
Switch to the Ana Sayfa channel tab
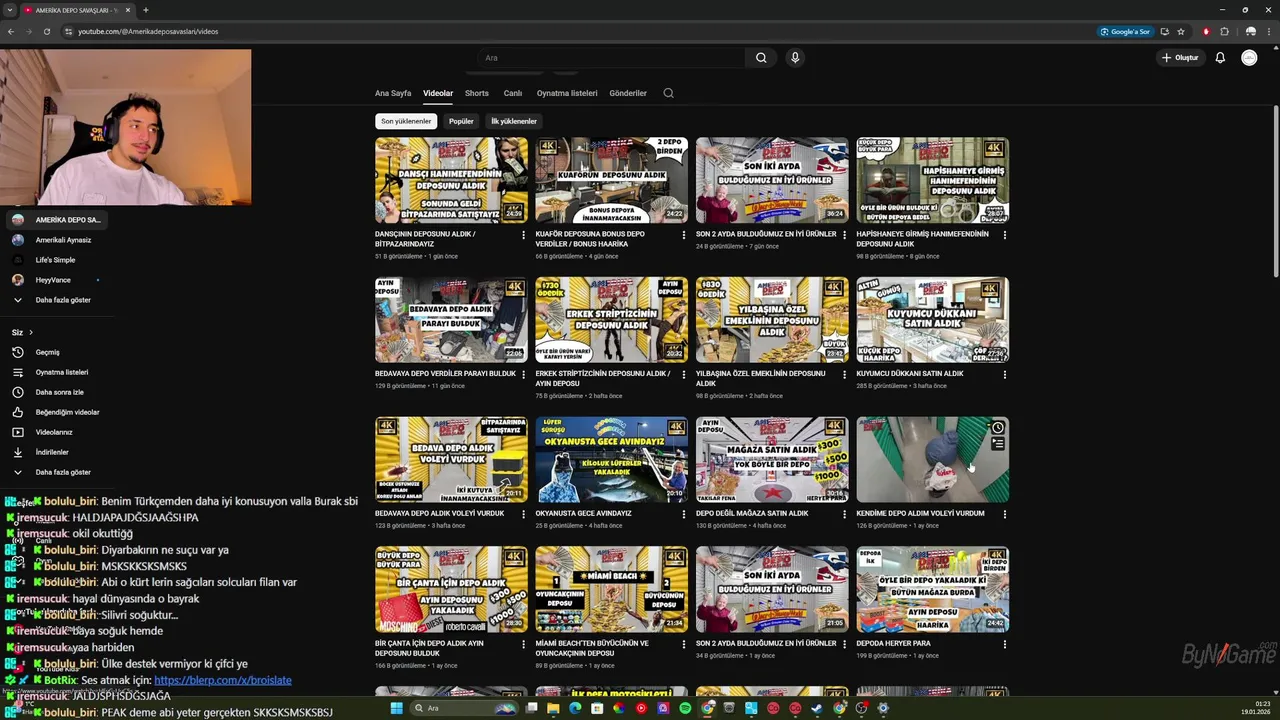(x=393, y=93)
